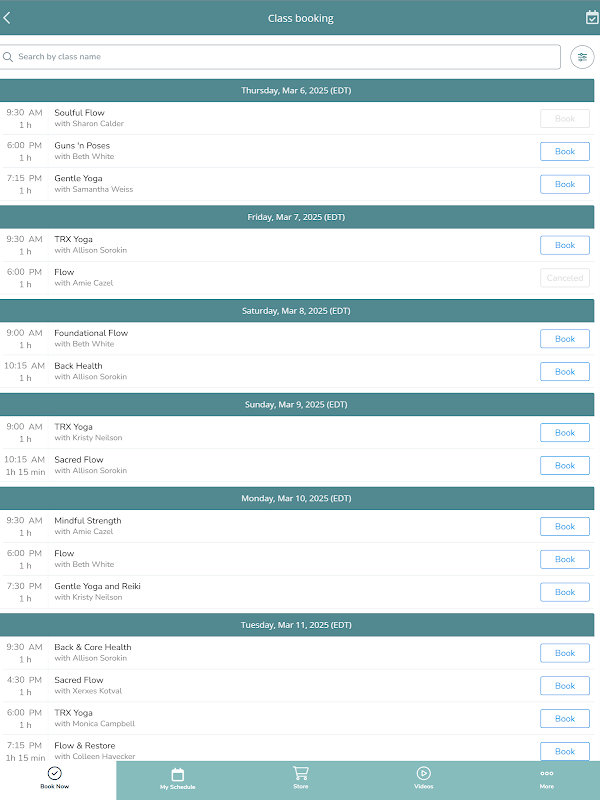Book Sunday Sacred Flow class
This screenshot has height=800, width=600.
[x=564, y=465]
